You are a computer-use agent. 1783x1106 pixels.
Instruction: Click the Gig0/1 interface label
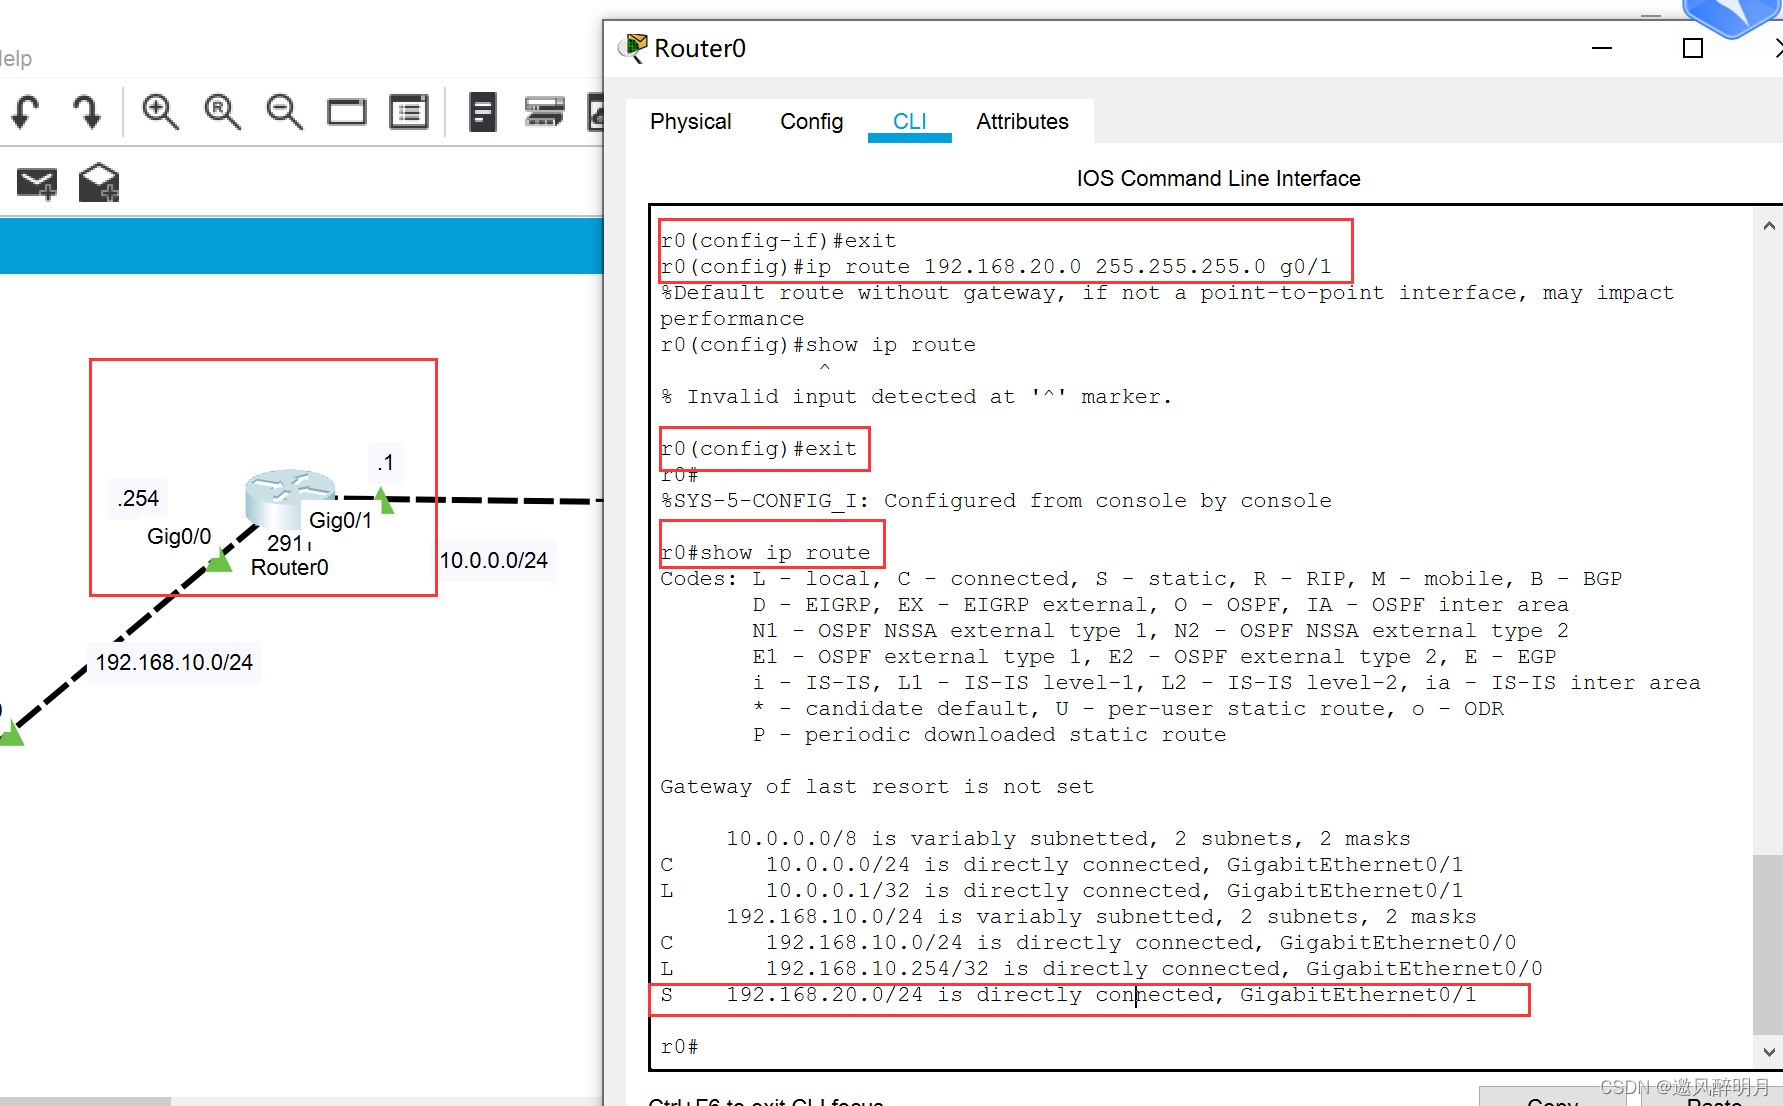[340, 520]
